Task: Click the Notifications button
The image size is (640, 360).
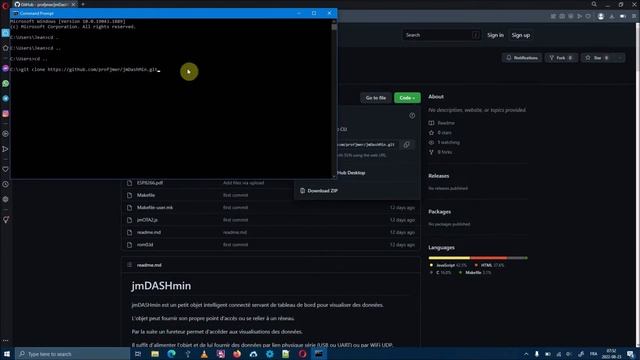Action: [522, 58]
